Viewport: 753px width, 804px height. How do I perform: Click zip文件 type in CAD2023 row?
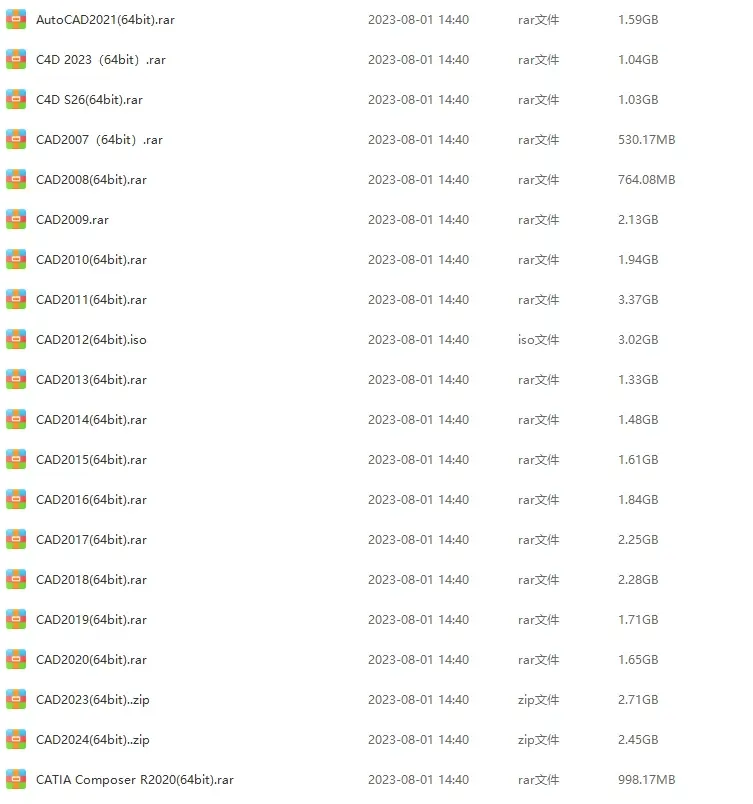click(x=538, y=700)
